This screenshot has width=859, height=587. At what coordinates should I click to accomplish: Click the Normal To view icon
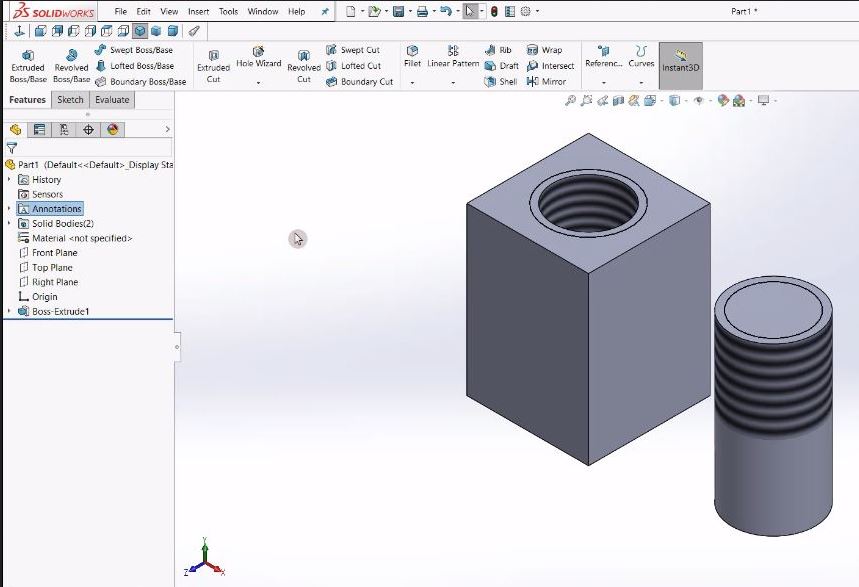click(x=20, y=31)
